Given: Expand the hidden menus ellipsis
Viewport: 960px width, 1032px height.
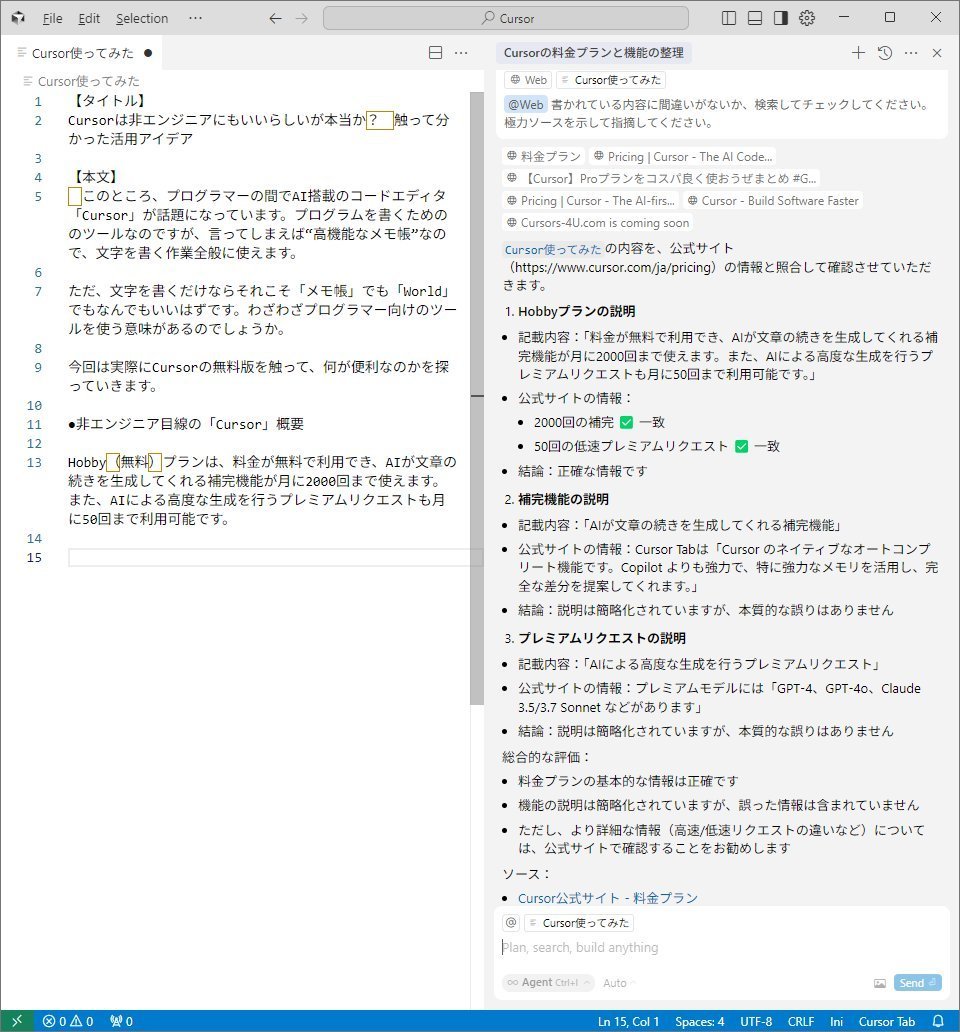Looking at the screenshot, I should 195,18.
